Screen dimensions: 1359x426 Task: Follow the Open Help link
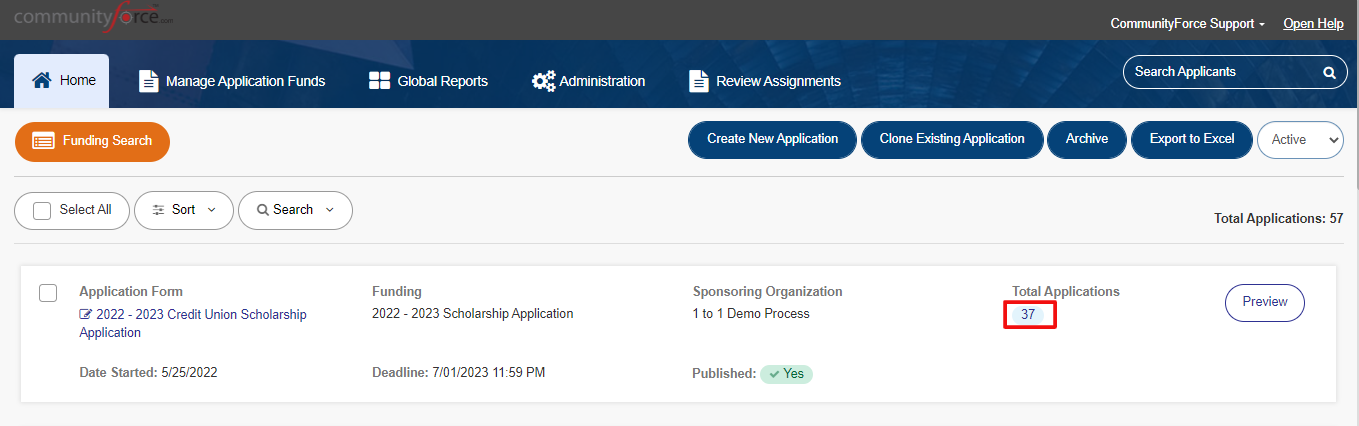pyautogui.click(x=1313, y=23)
